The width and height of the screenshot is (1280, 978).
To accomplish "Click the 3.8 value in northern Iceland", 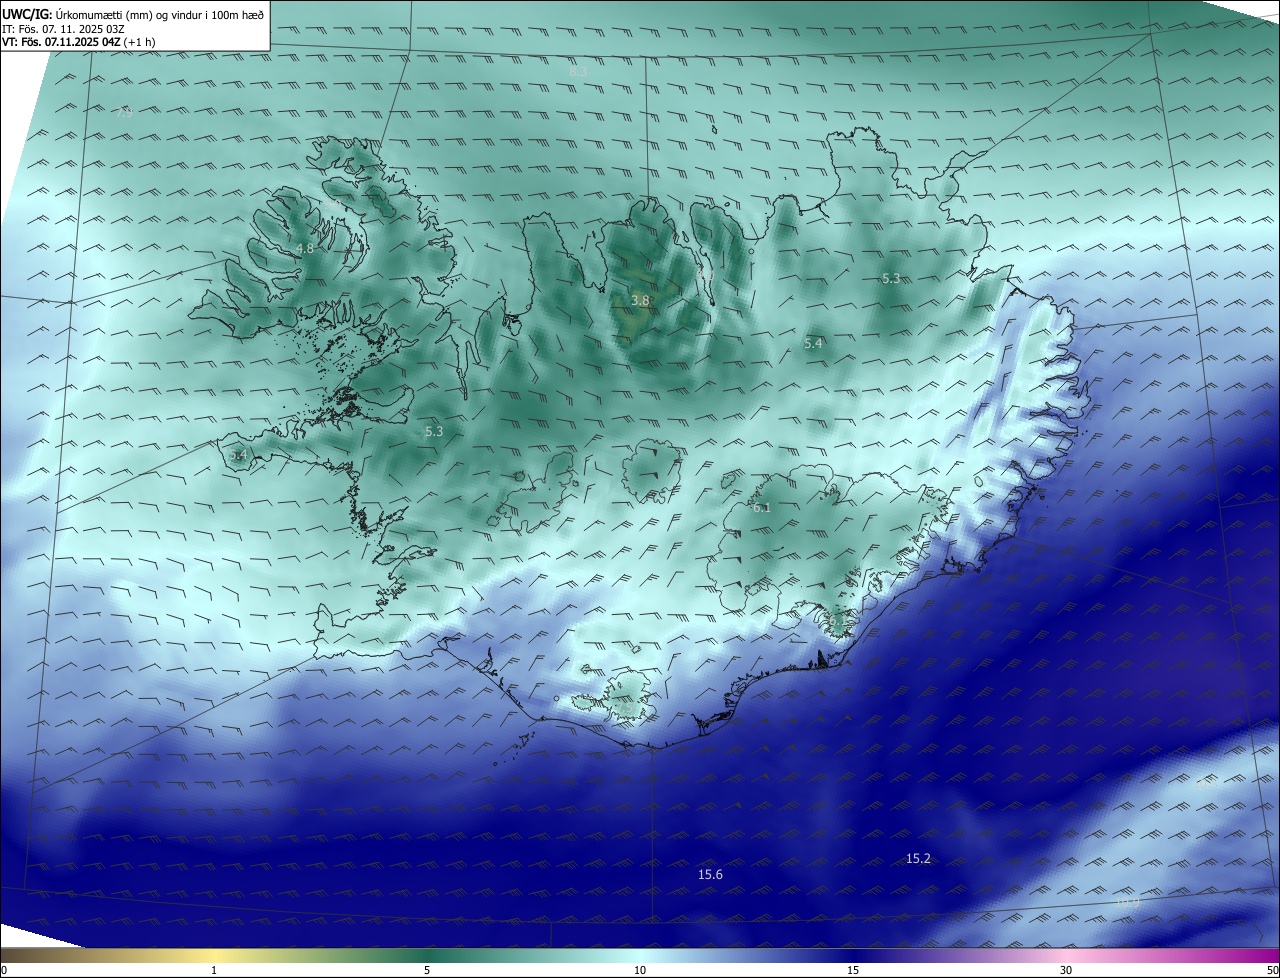I will [640, 300].
